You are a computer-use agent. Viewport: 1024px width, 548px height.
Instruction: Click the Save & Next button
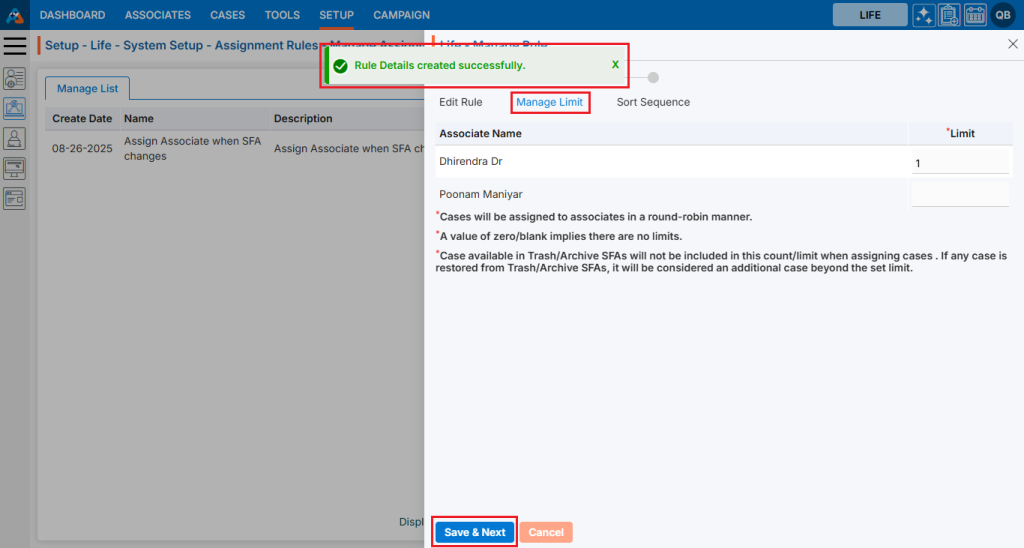pyautogui.click(x=475, y=532)
